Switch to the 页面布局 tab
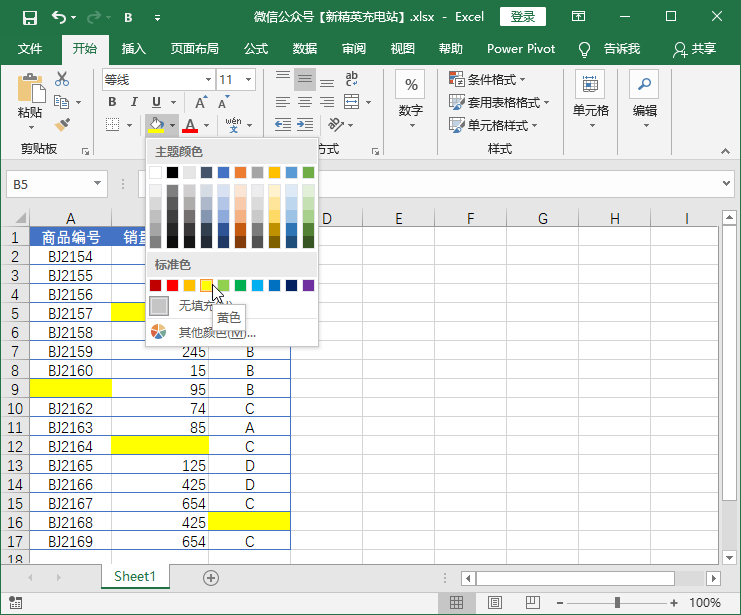 click(194, 49)
